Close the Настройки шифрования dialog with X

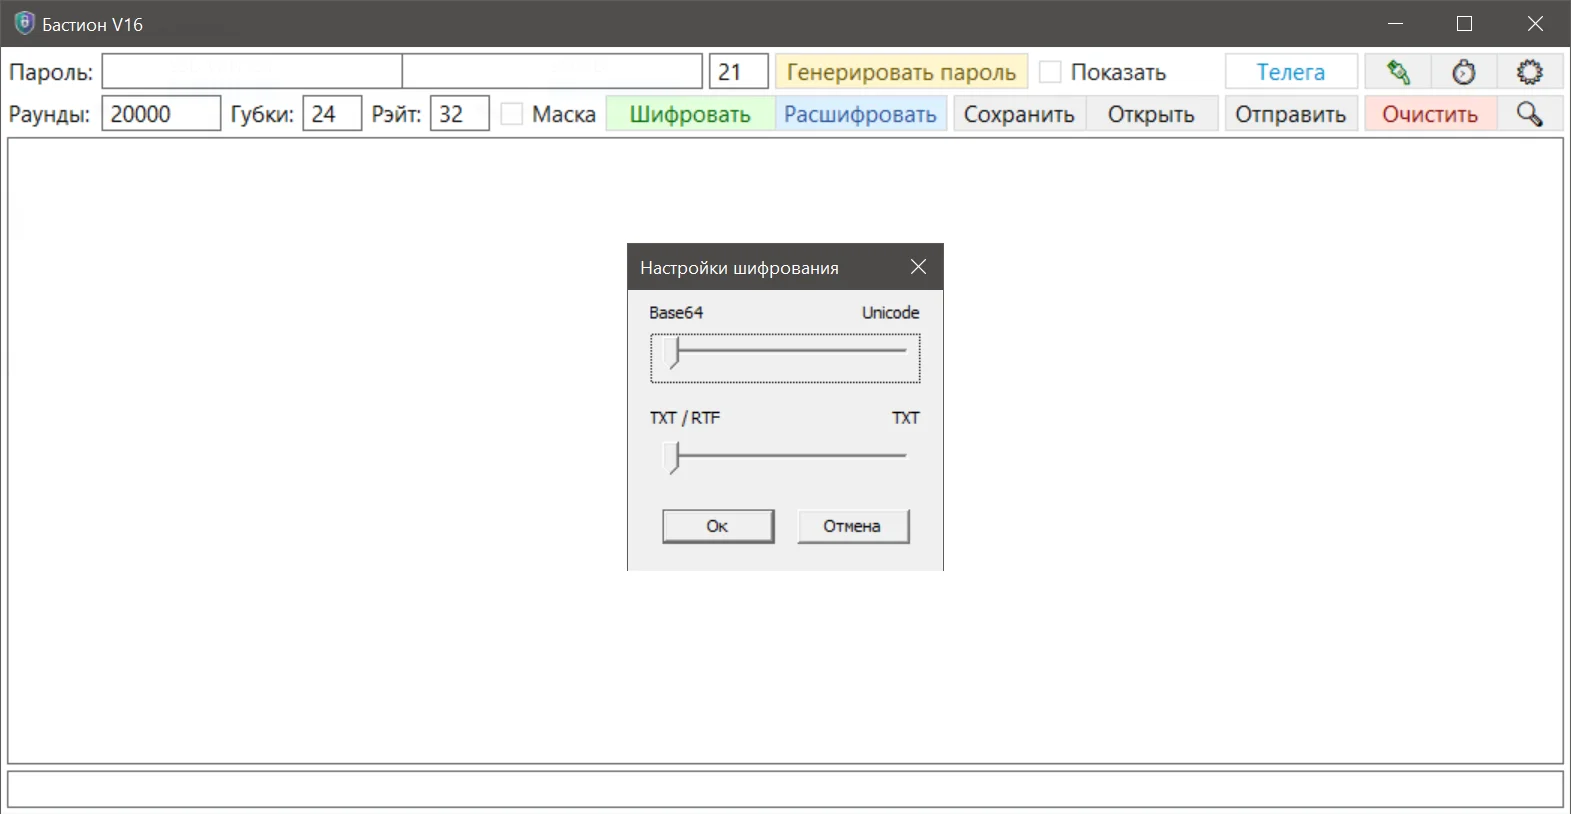[x=918, y=267]
